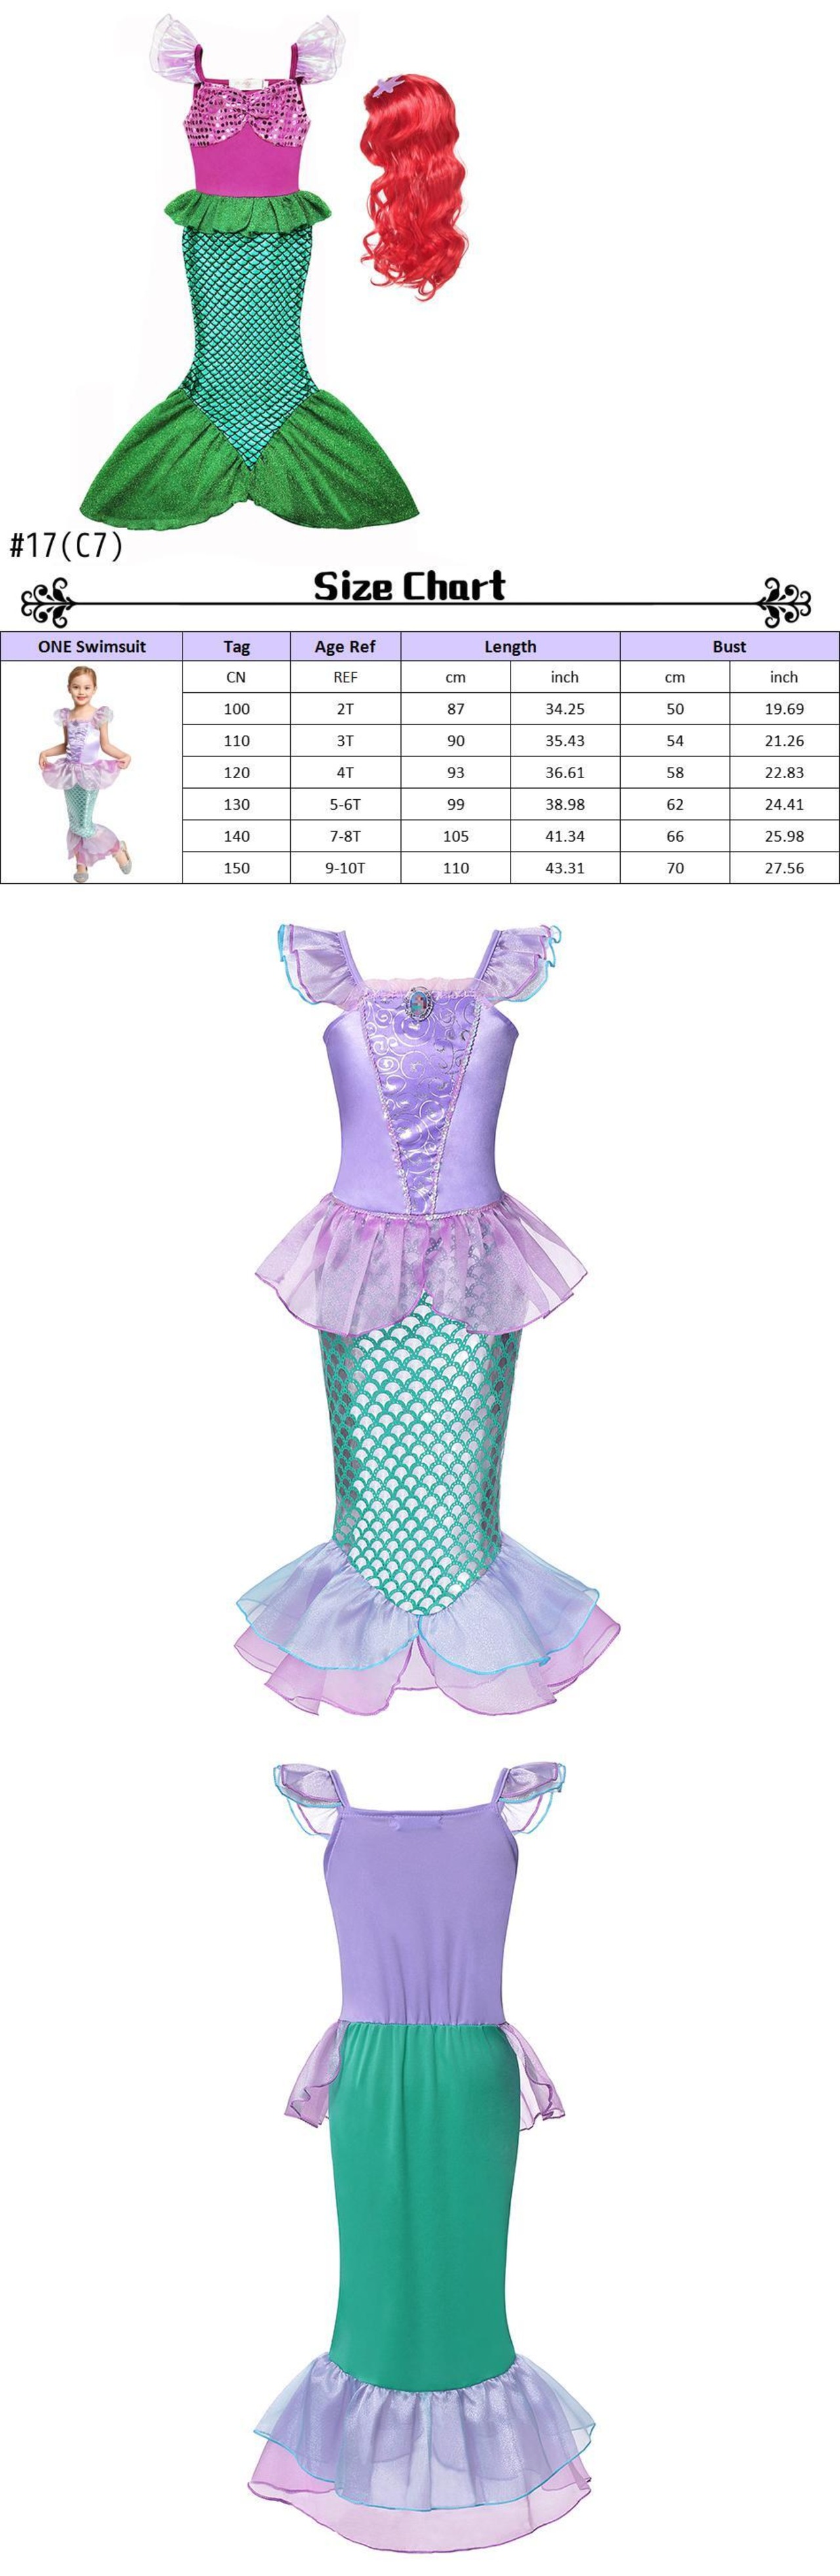
Task: Select the Bust column header
Action: (729, 646)
